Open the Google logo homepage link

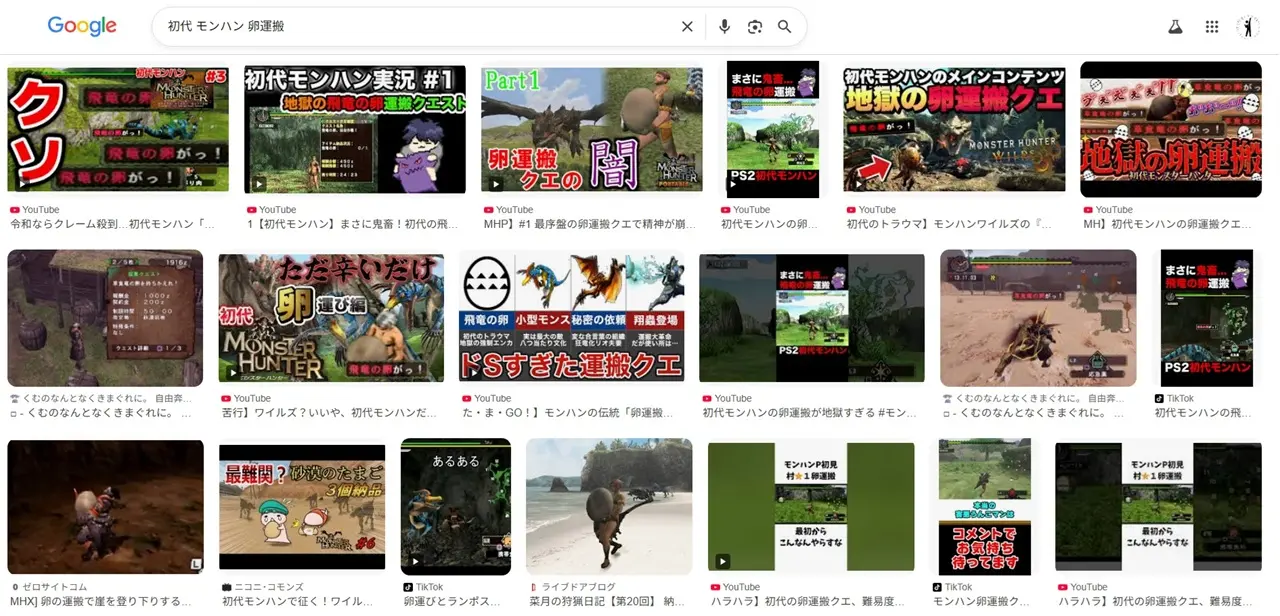[x=82, y=27]
